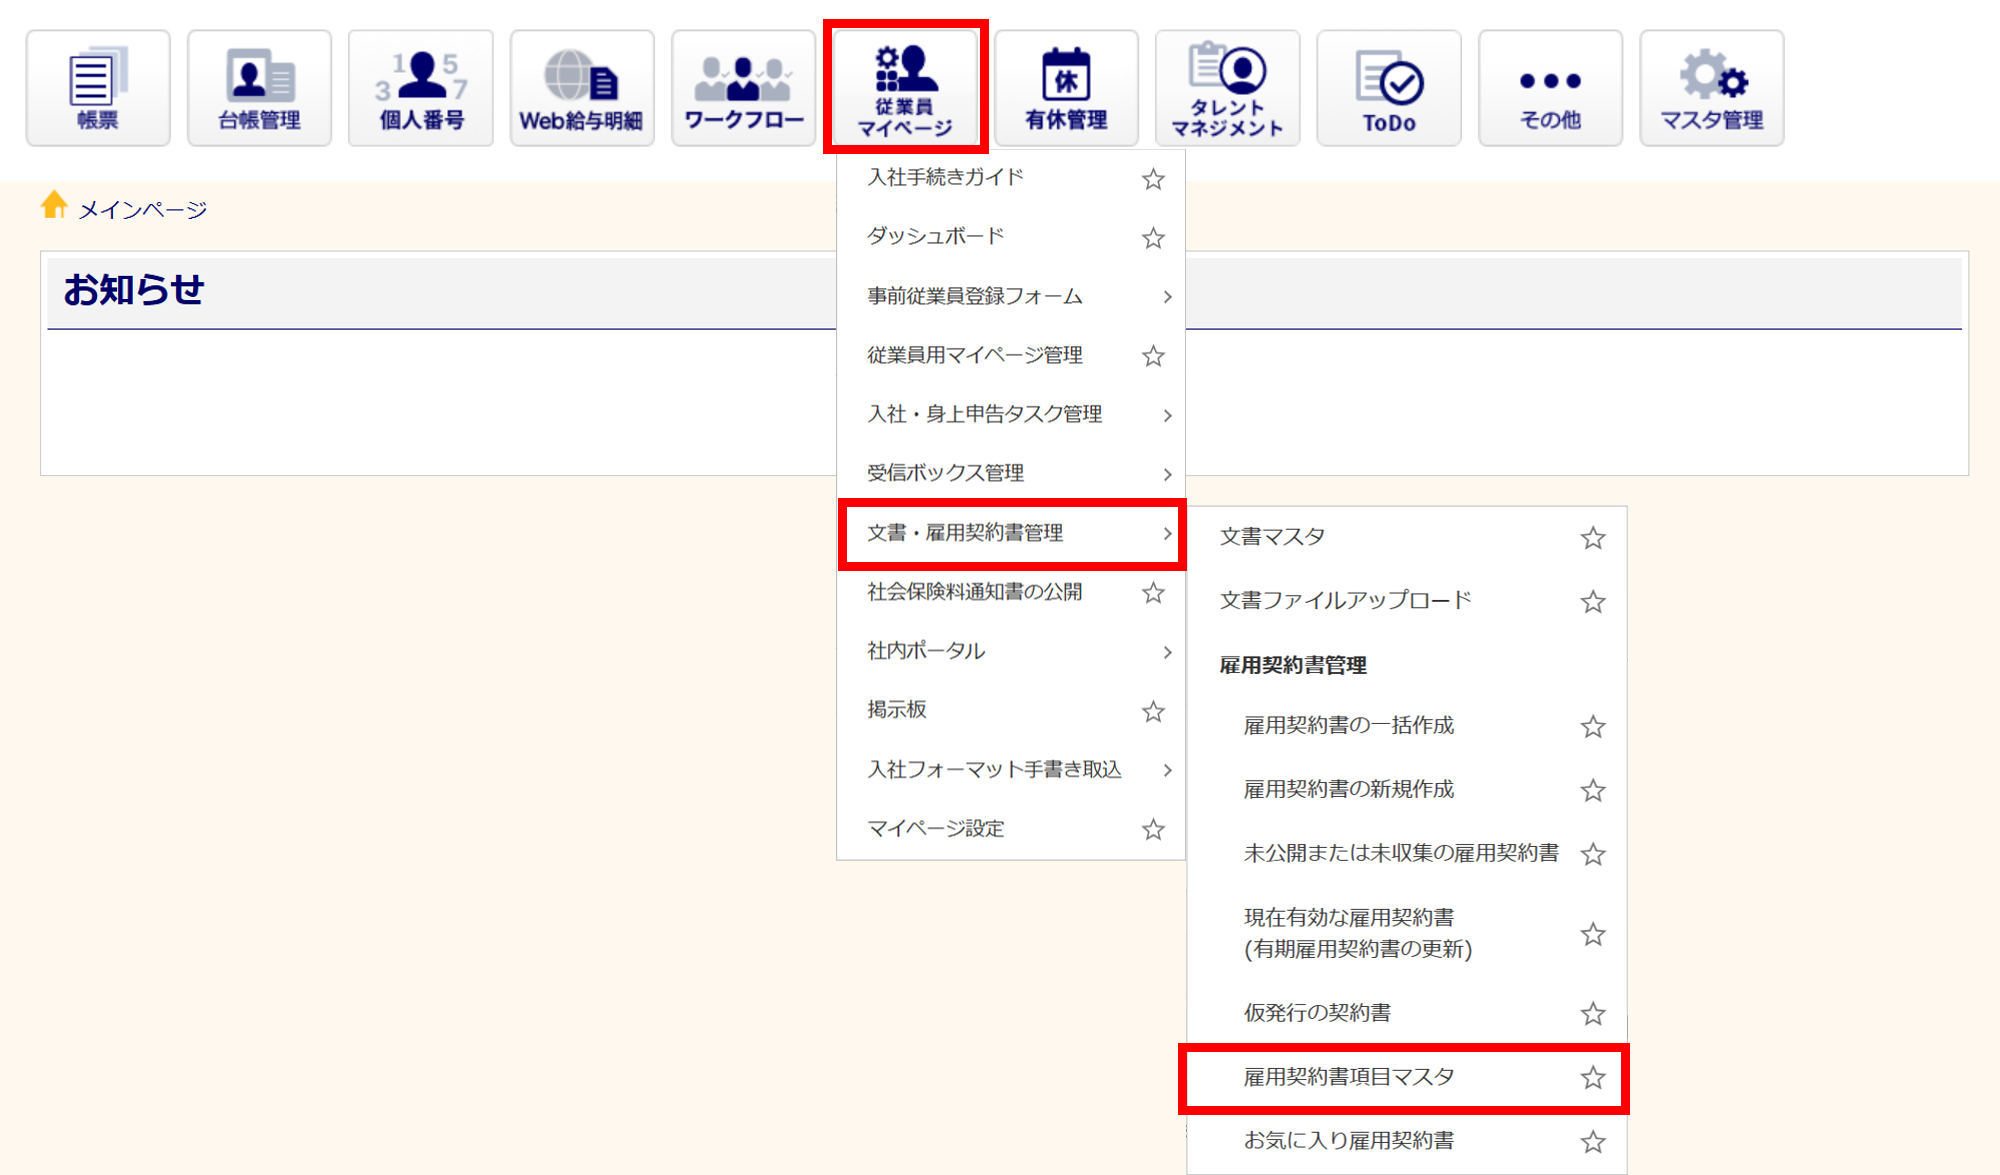Image resolution: width=2000 pixels, height=1175 pixels.
Task: Click the orange home icon
Action: 54,205
